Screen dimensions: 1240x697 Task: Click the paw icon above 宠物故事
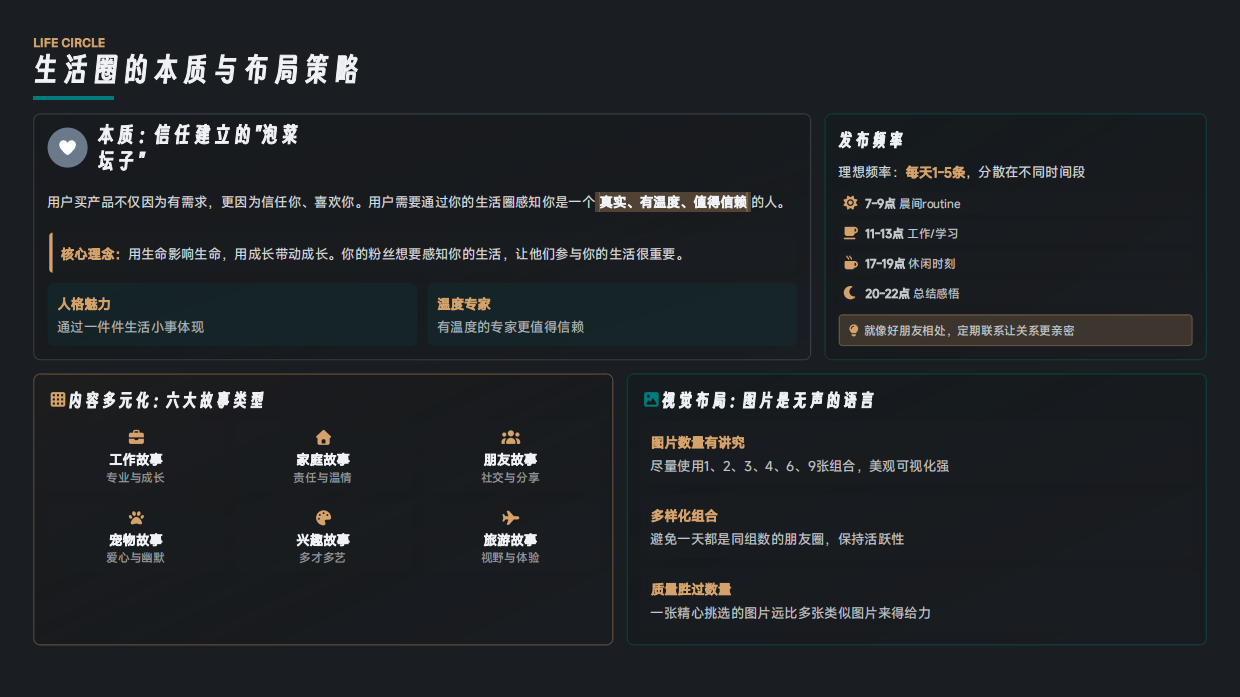tap(136, 517)
